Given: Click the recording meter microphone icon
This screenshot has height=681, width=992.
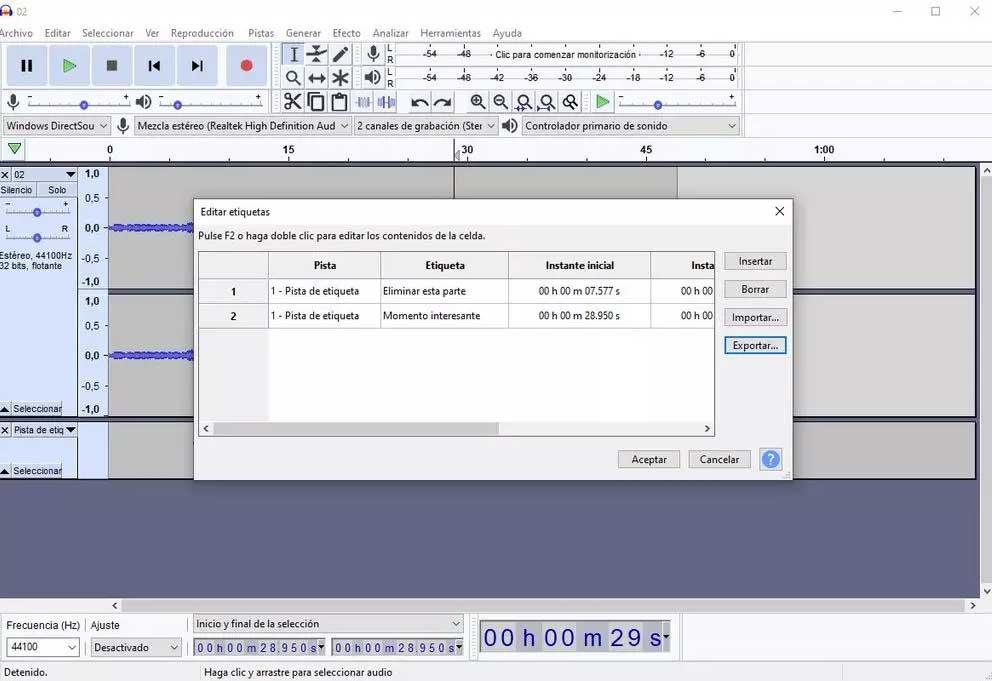Looking at the screenshot, I should pyautogui.click(x=373, y=54).
